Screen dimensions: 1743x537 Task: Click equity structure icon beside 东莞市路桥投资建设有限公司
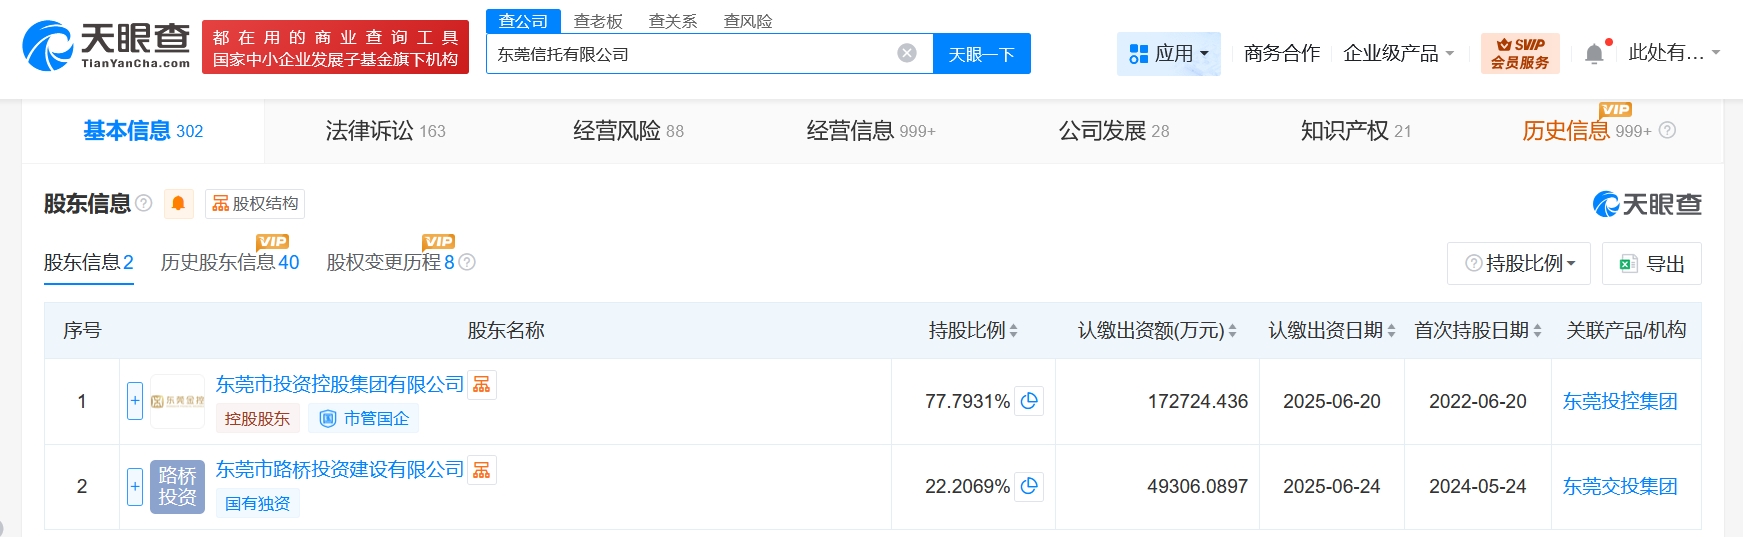pyautogui.click(x=482, y=470)
